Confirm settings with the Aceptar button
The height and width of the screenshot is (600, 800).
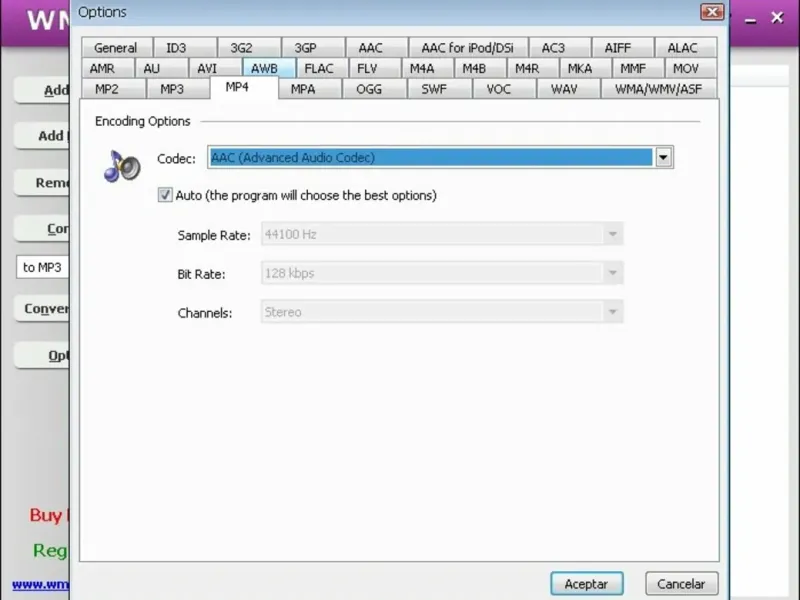pos(587,584)
